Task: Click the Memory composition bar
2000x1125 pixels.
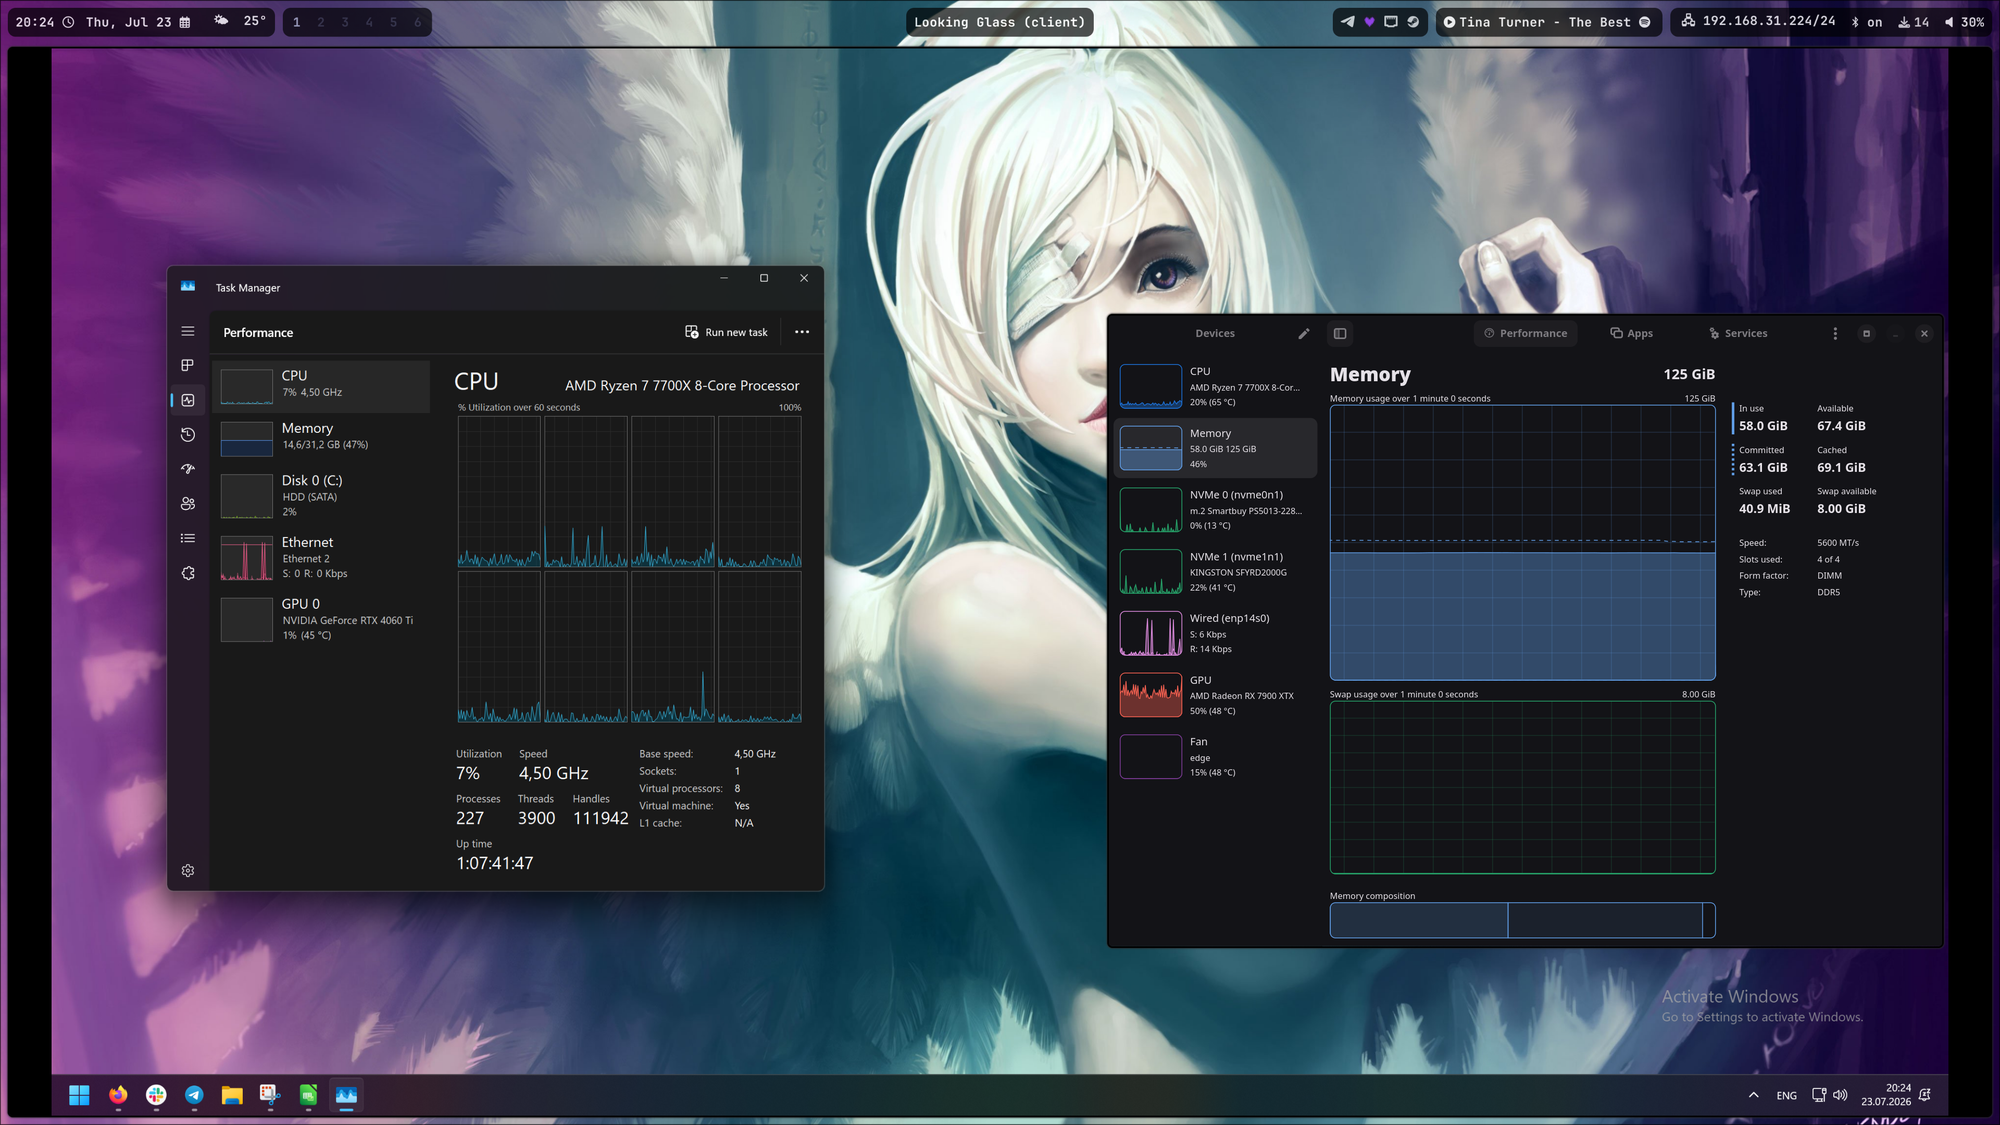Action: [1522, 920]
